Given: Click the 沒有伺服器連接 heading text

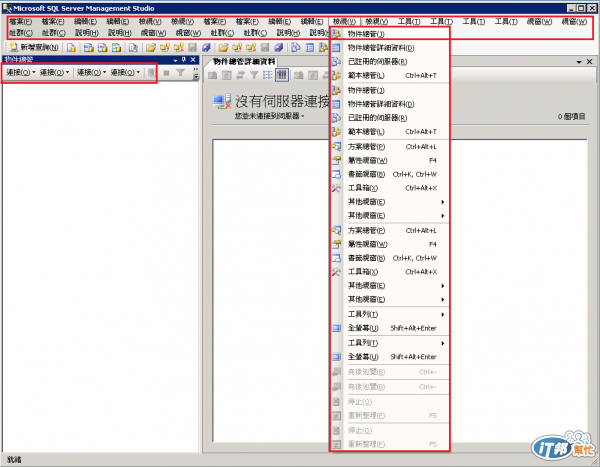Looking at the screenshot, I should pos(282,101).
